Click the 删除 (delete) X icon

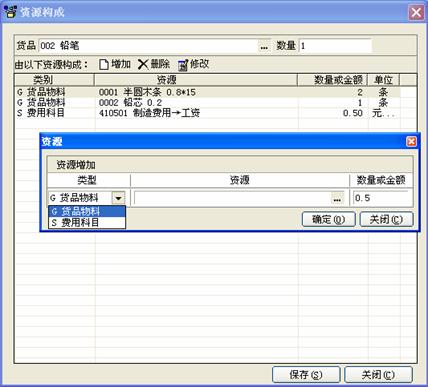tap(143, 64)
